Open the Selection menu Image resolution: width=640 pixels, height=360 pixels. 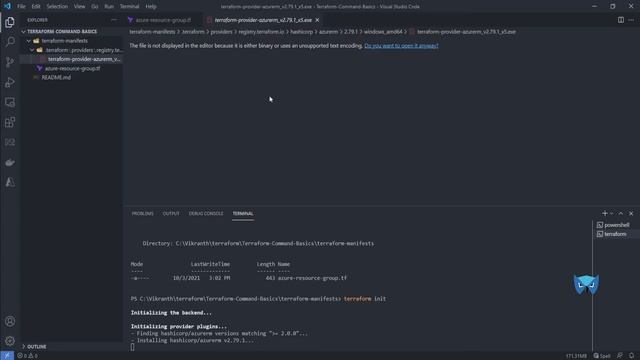pos(57,7)
